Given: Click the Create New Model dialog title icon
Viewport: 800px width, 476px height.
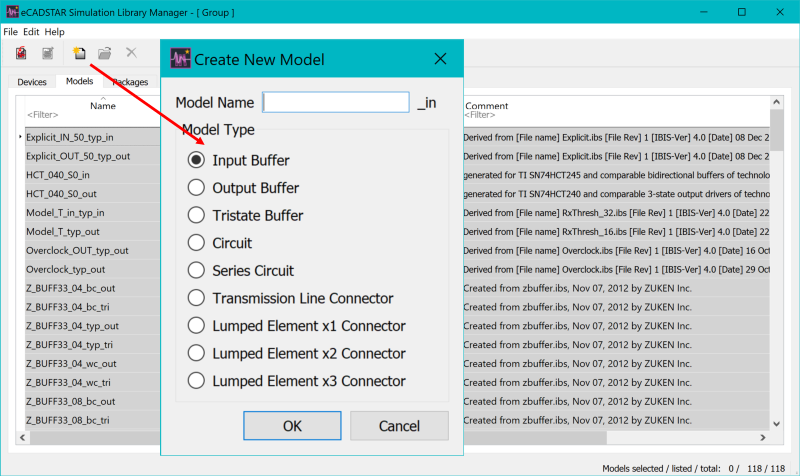Looking at the screenshot, I should [181, 59].
